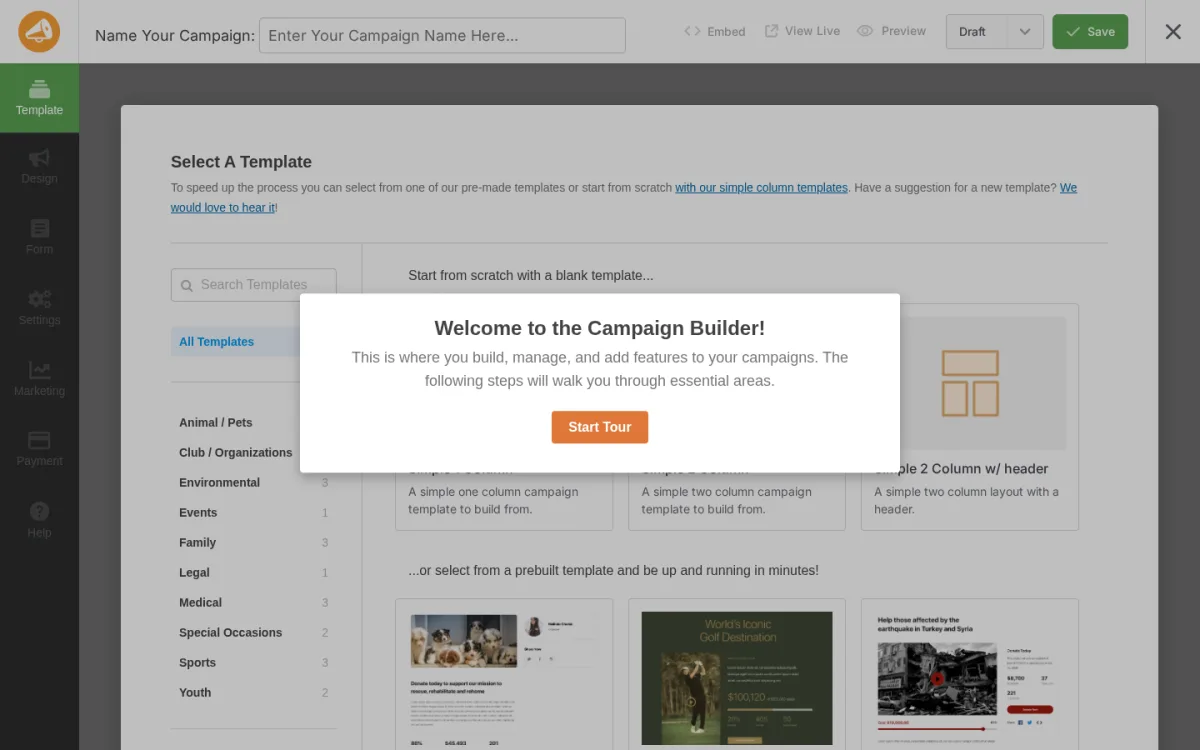
Task: Click the one column template description
Action: coord(494,501)
